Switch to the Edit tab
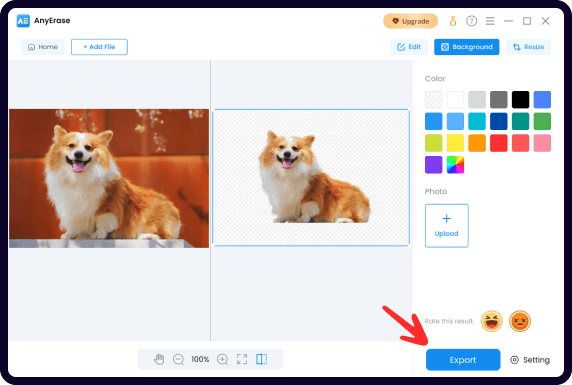Image resolution: width=572 pixels, height=385 pixels. pyautogui.click(x=409, y=47)
